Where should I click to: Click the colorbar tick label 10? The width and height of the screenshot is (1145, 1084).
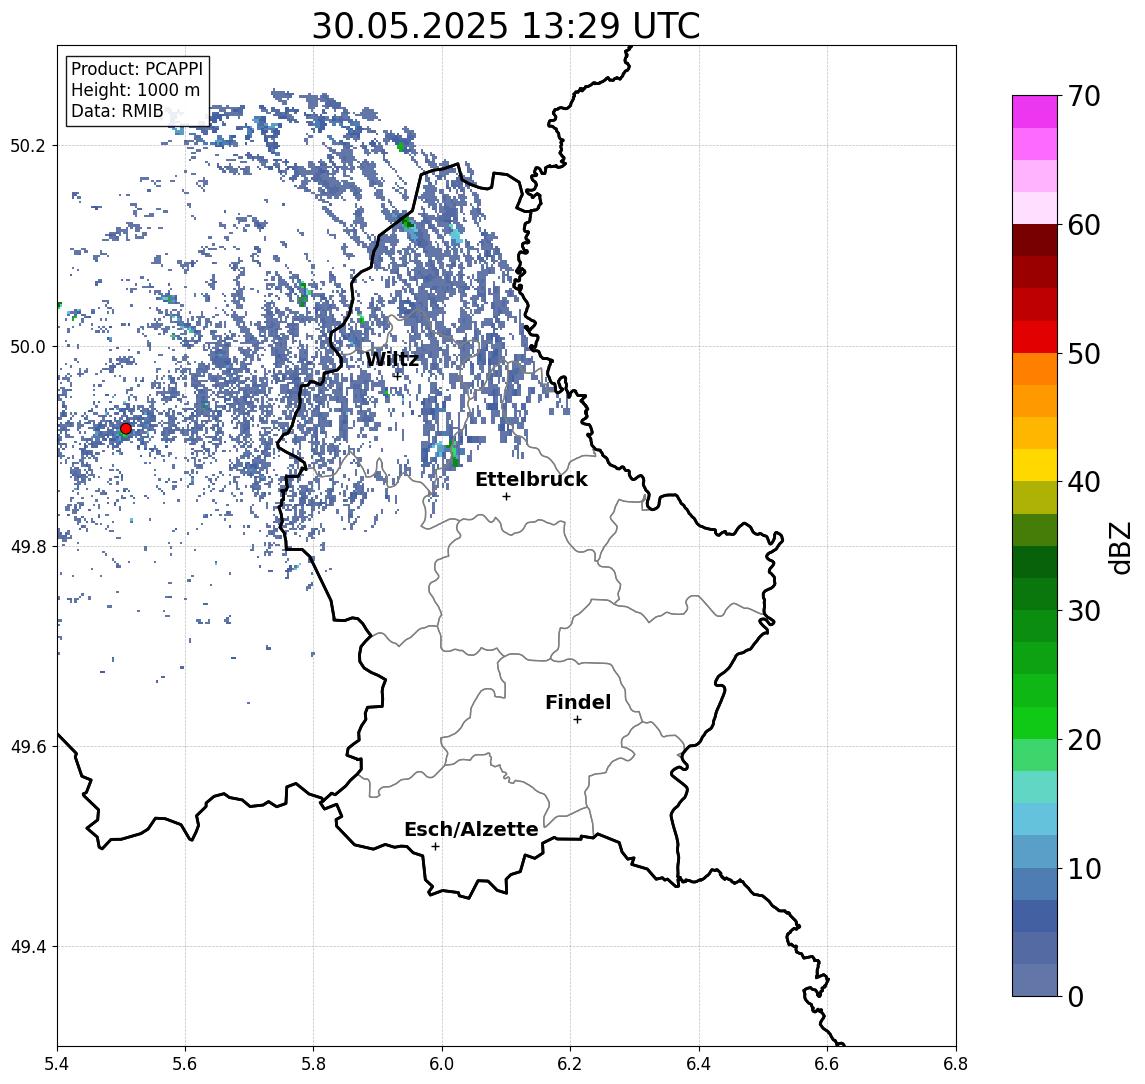[1084, 868]
